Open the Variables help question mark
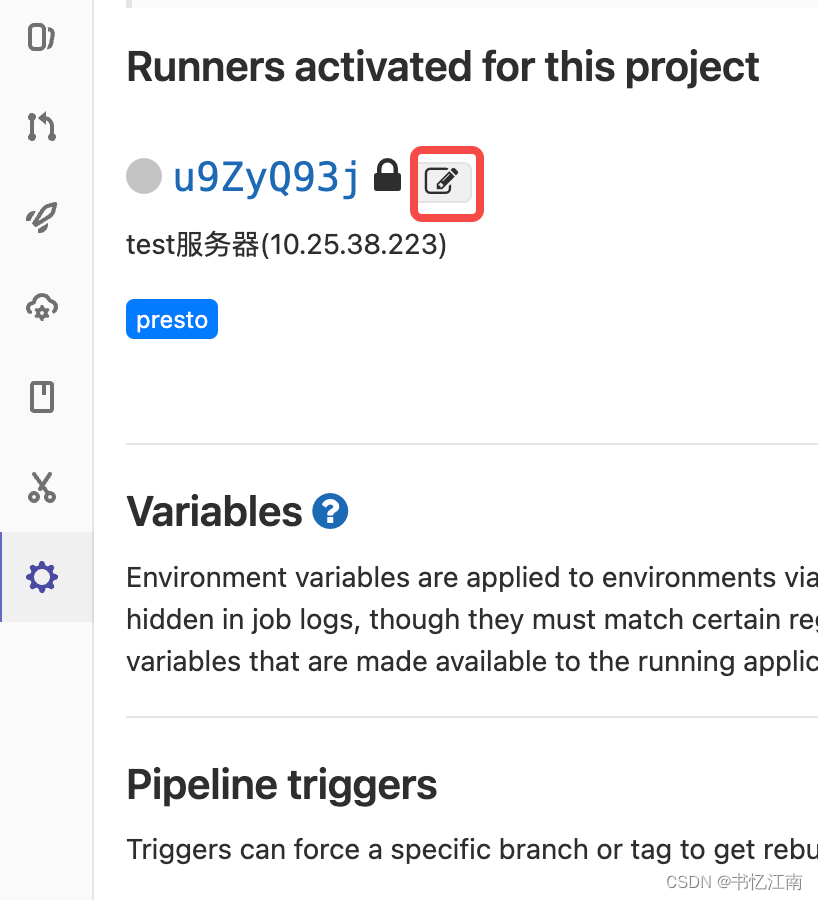The image size is (818, 900). point(330,512)
